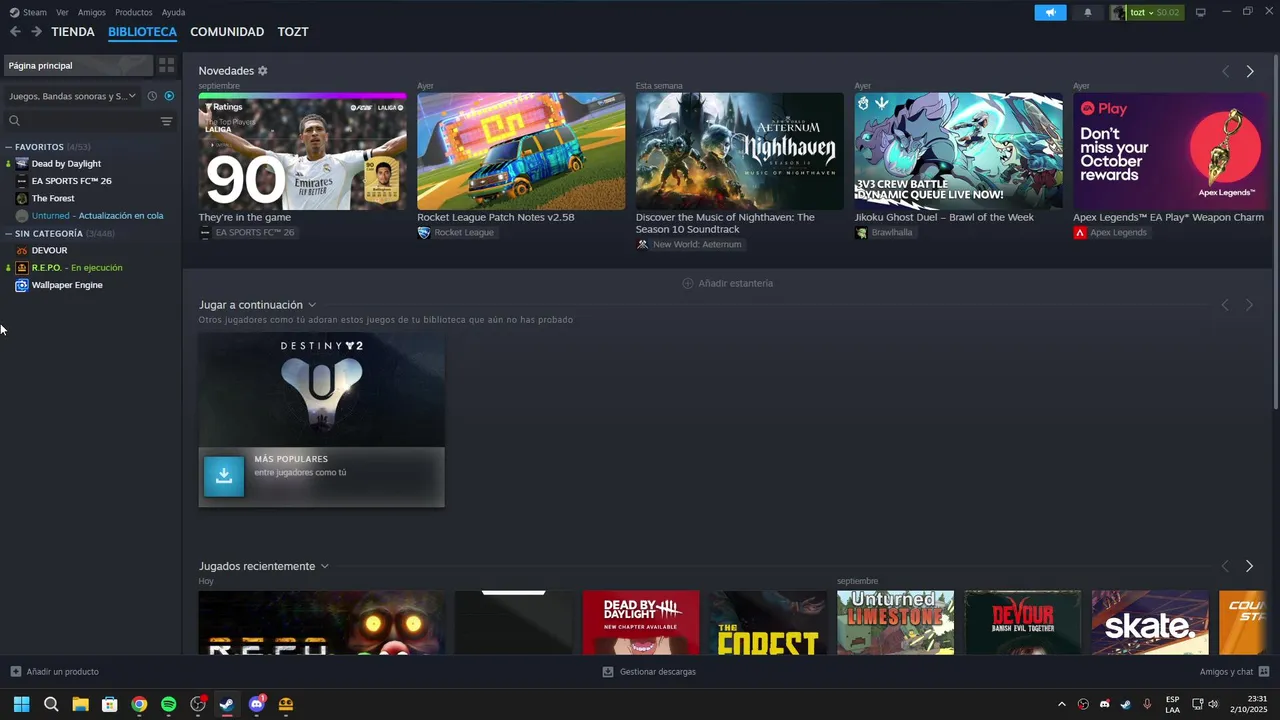Go forward with the right navigation arrow
This screenshot has height=720, width=1280.
click(36, 32)
